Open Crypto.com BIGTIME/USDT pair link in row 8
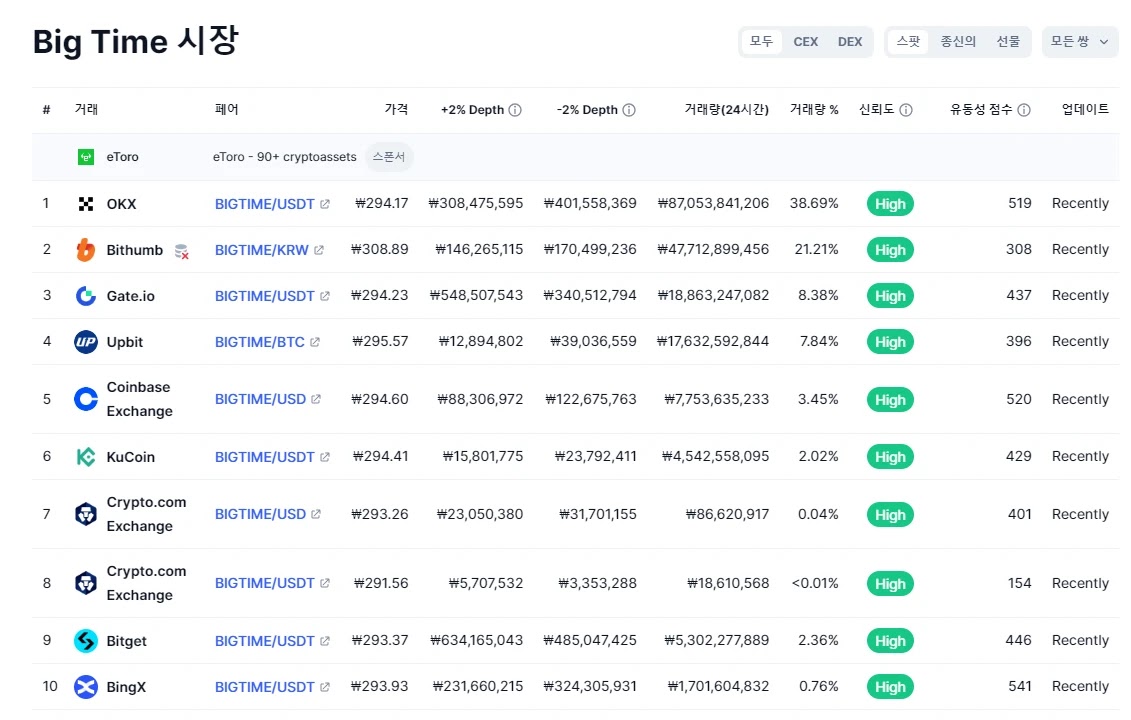This screenshot has width=1131, height=720. click(265, 583)
